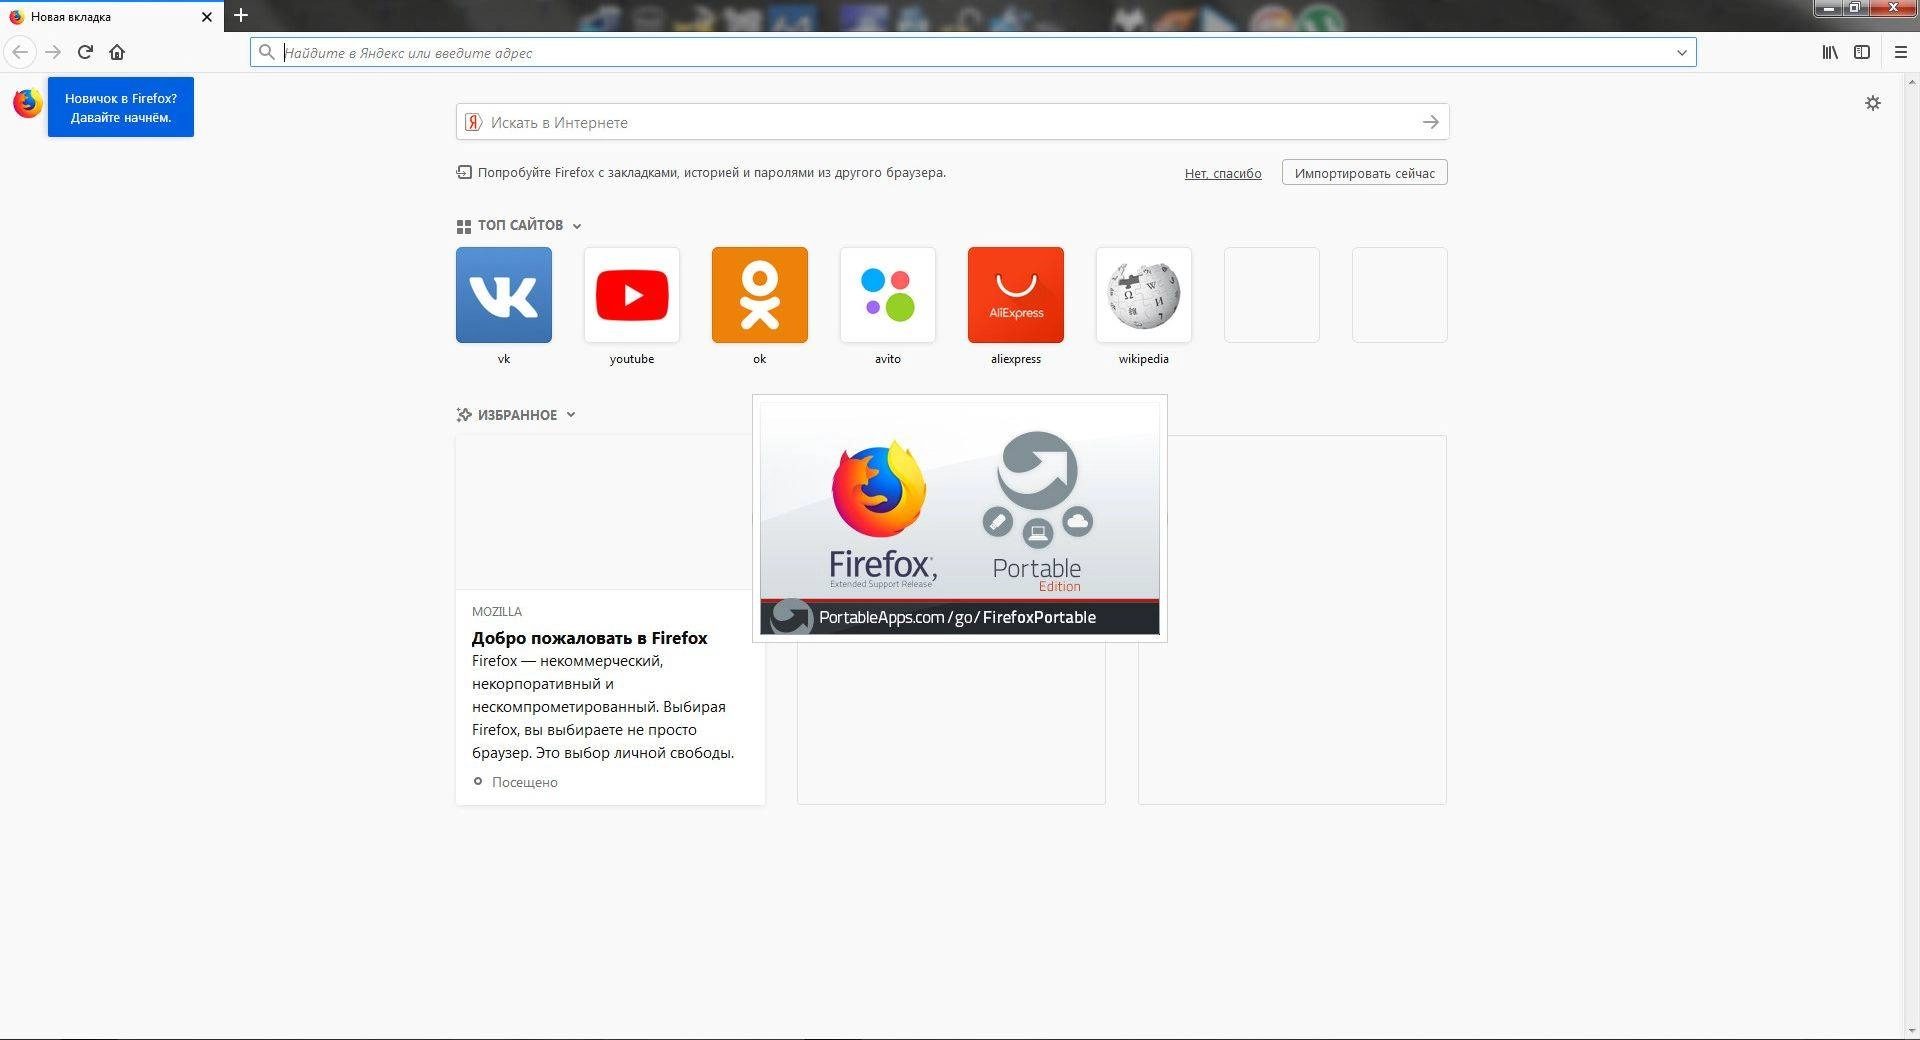This screenshot has height=1040, width=1920.
Task: Focus the address bar field
Action: point(973,52)
